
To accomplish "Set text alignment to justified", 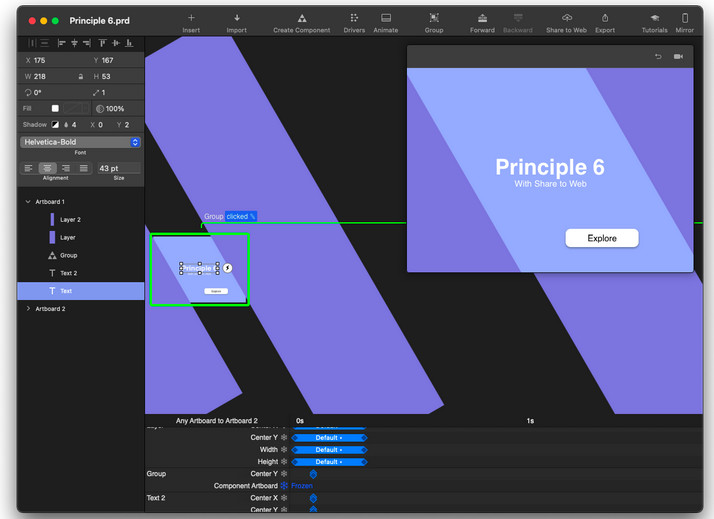I will tap(84, 168).
